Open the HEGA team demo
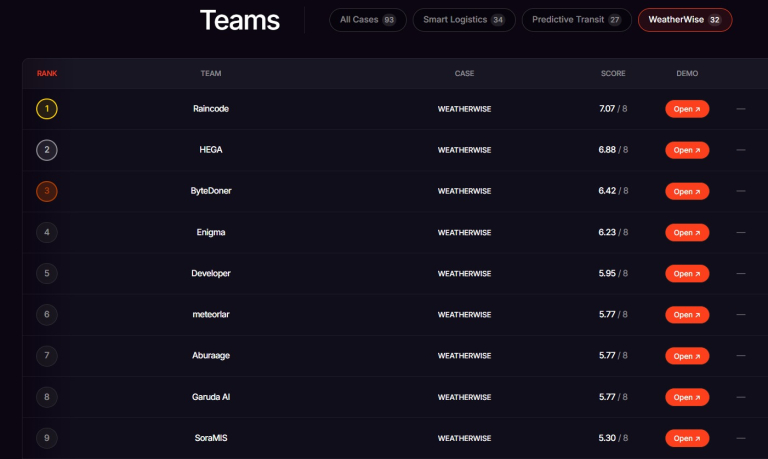The height and width of the screenshot is (459, 768). coord(687,150)
